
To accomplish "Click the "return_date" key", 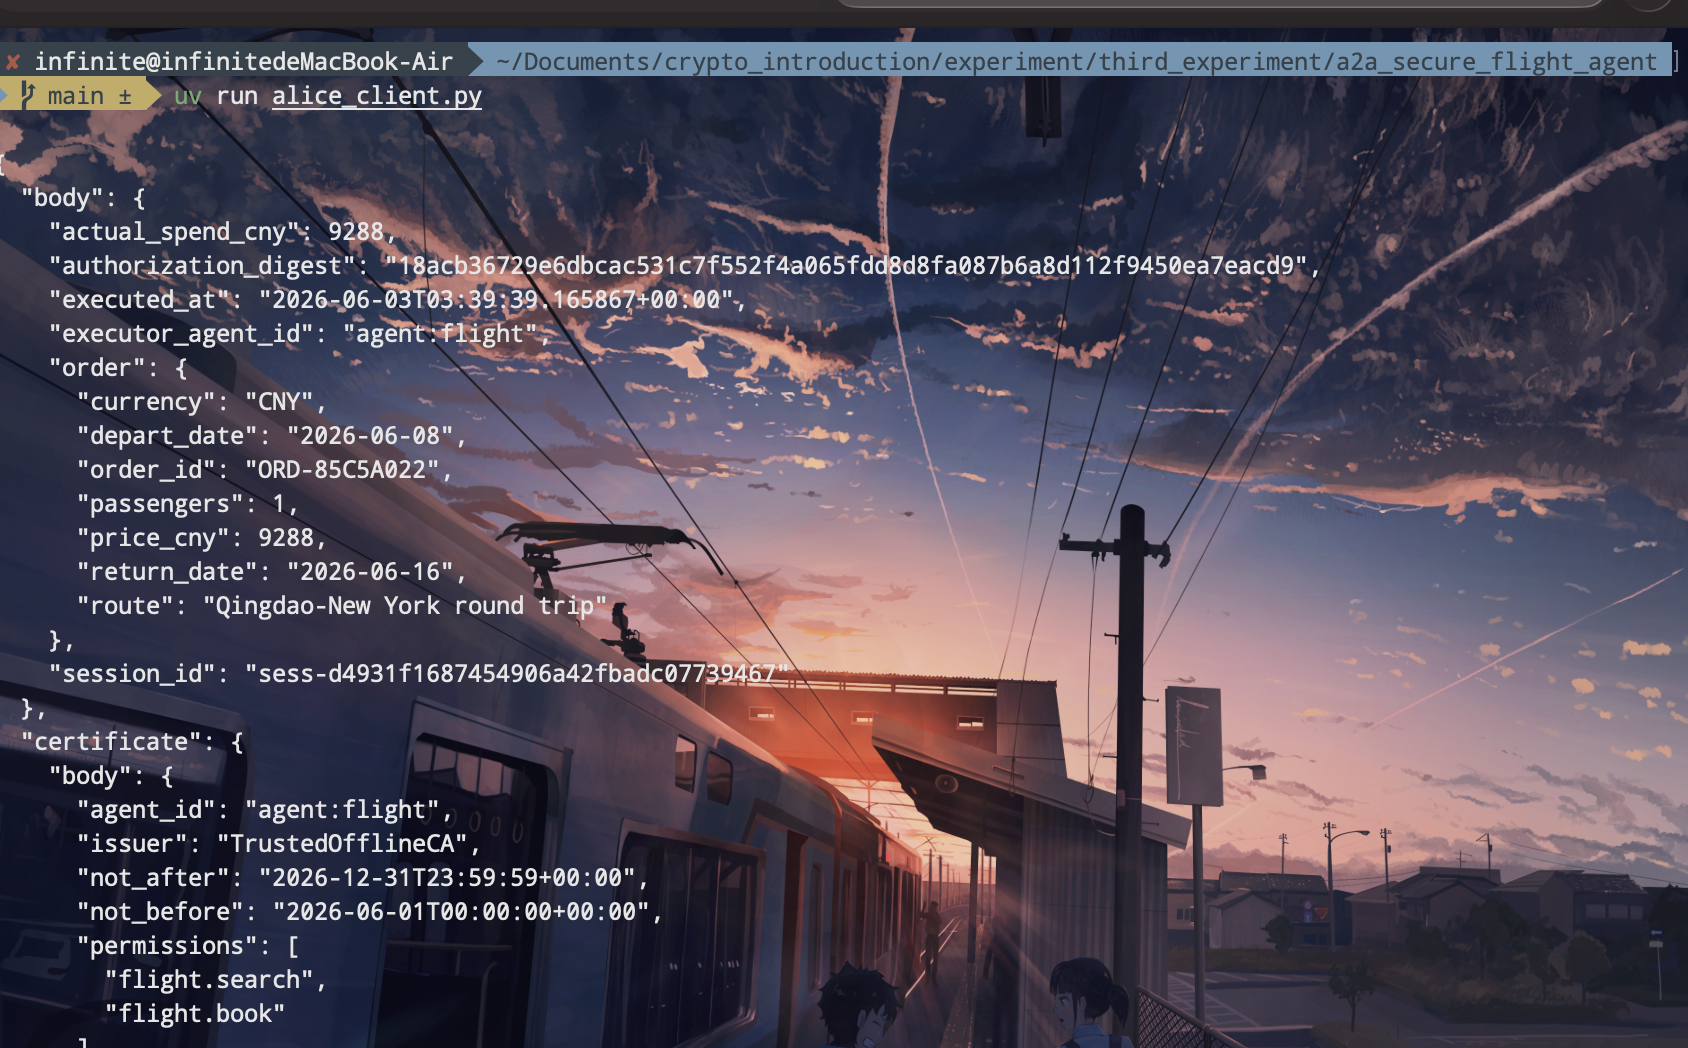I will coord(167,572).
